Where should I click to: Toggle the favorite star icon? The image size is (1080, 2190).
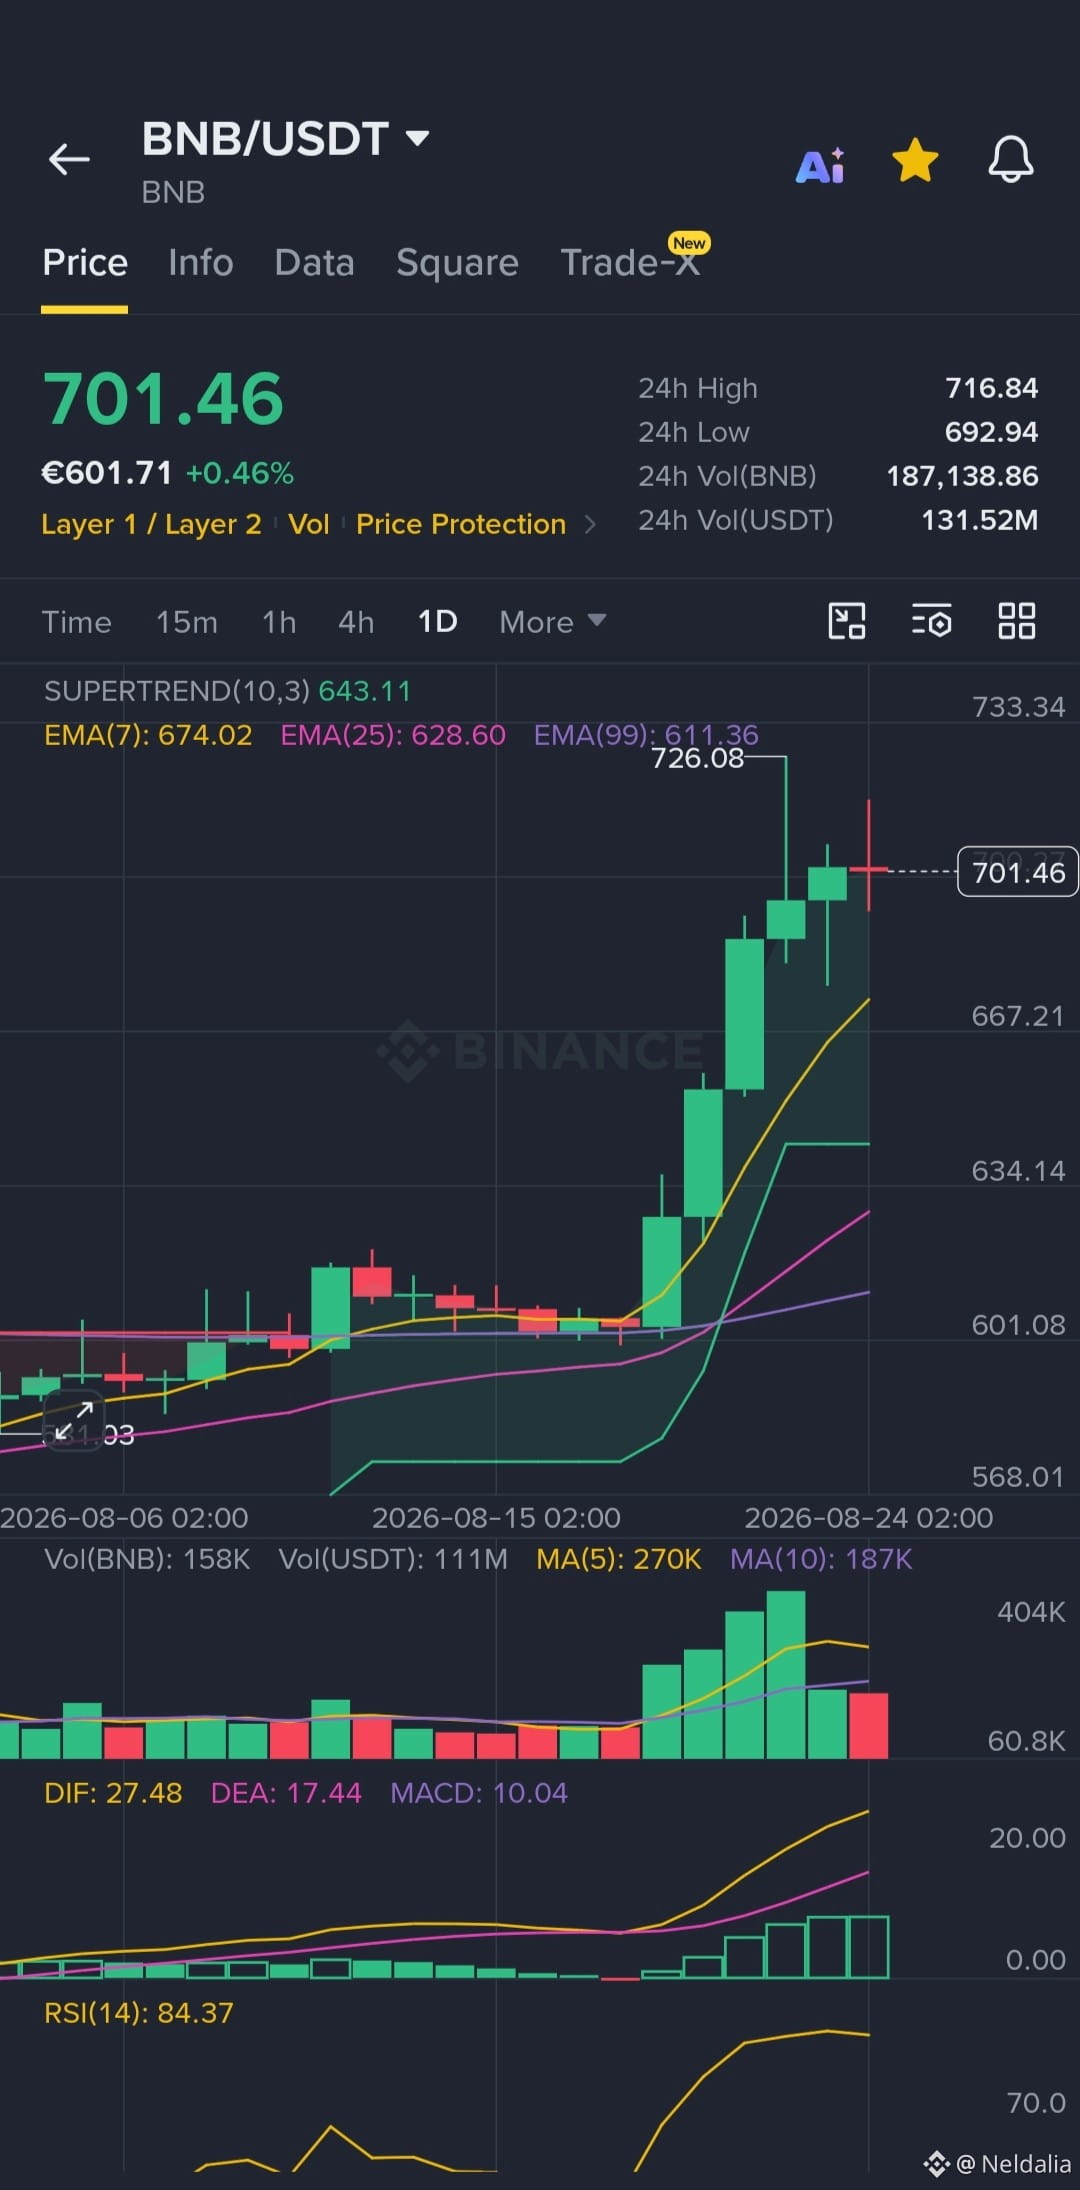915,161
